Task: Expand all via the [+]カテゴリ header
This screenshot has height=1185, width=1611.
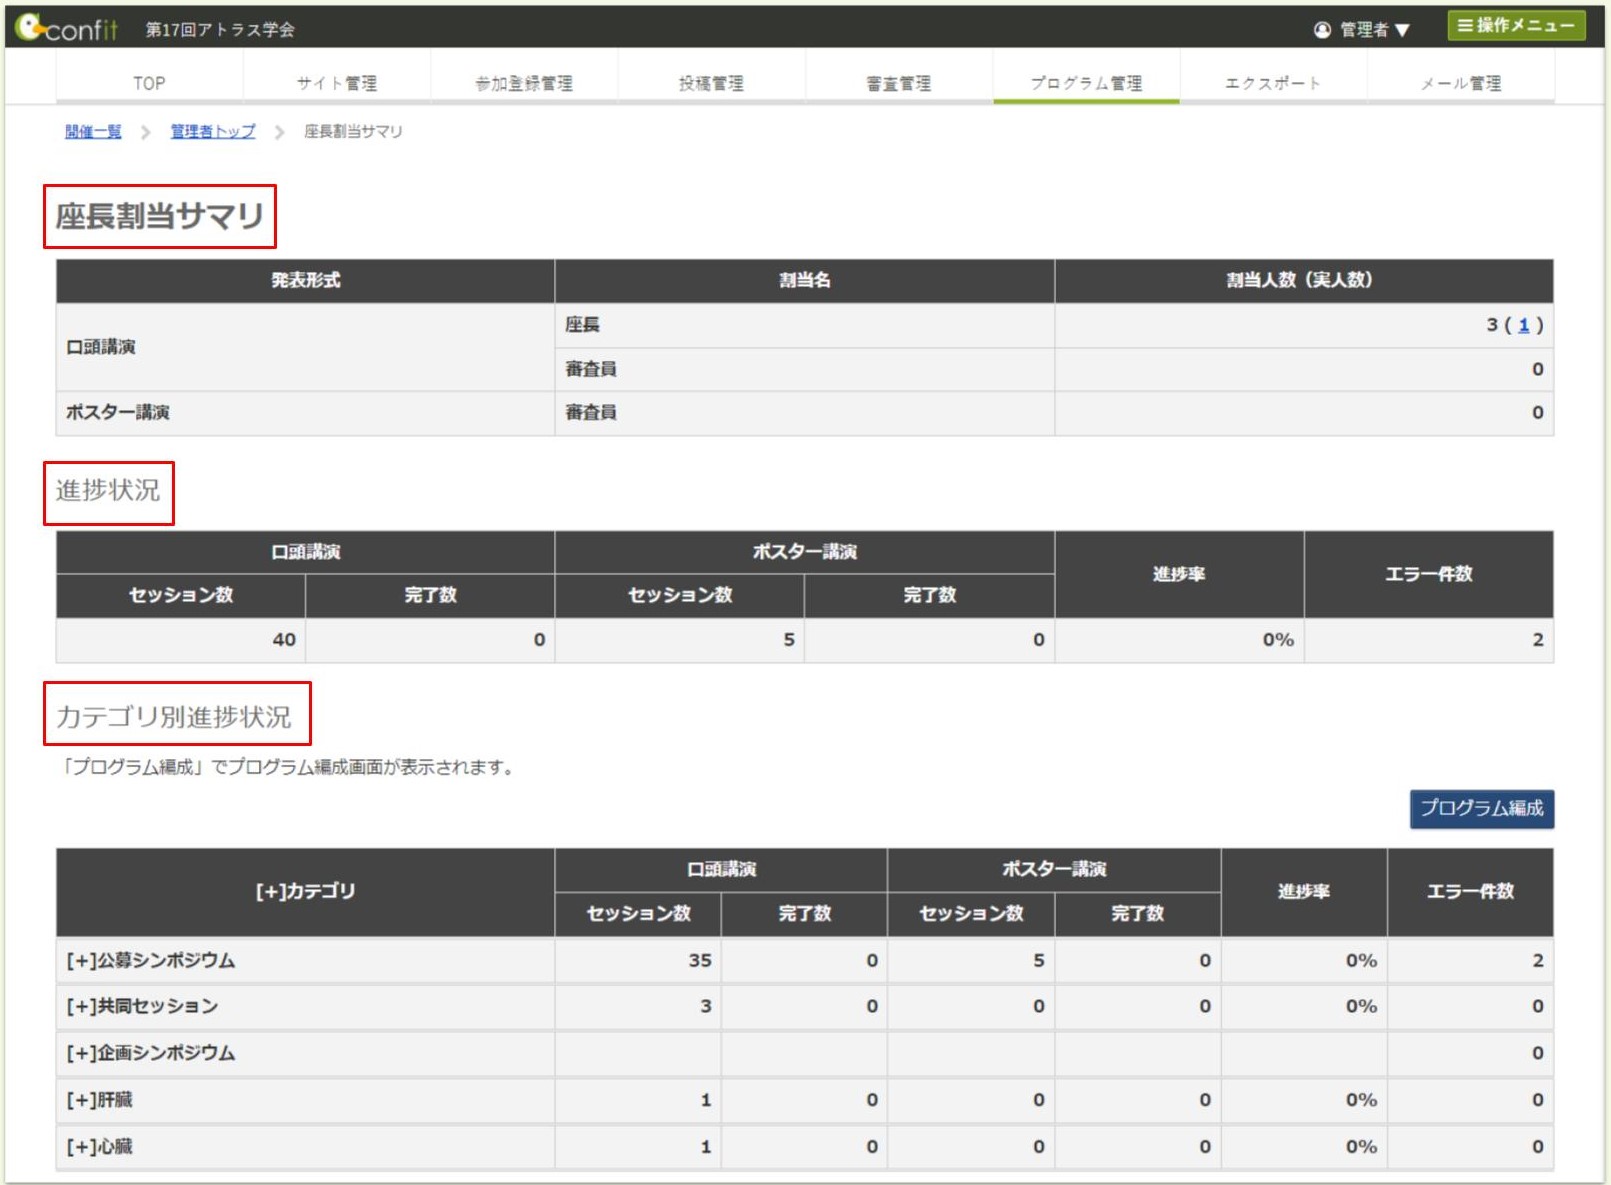Action: click(305, 891)
